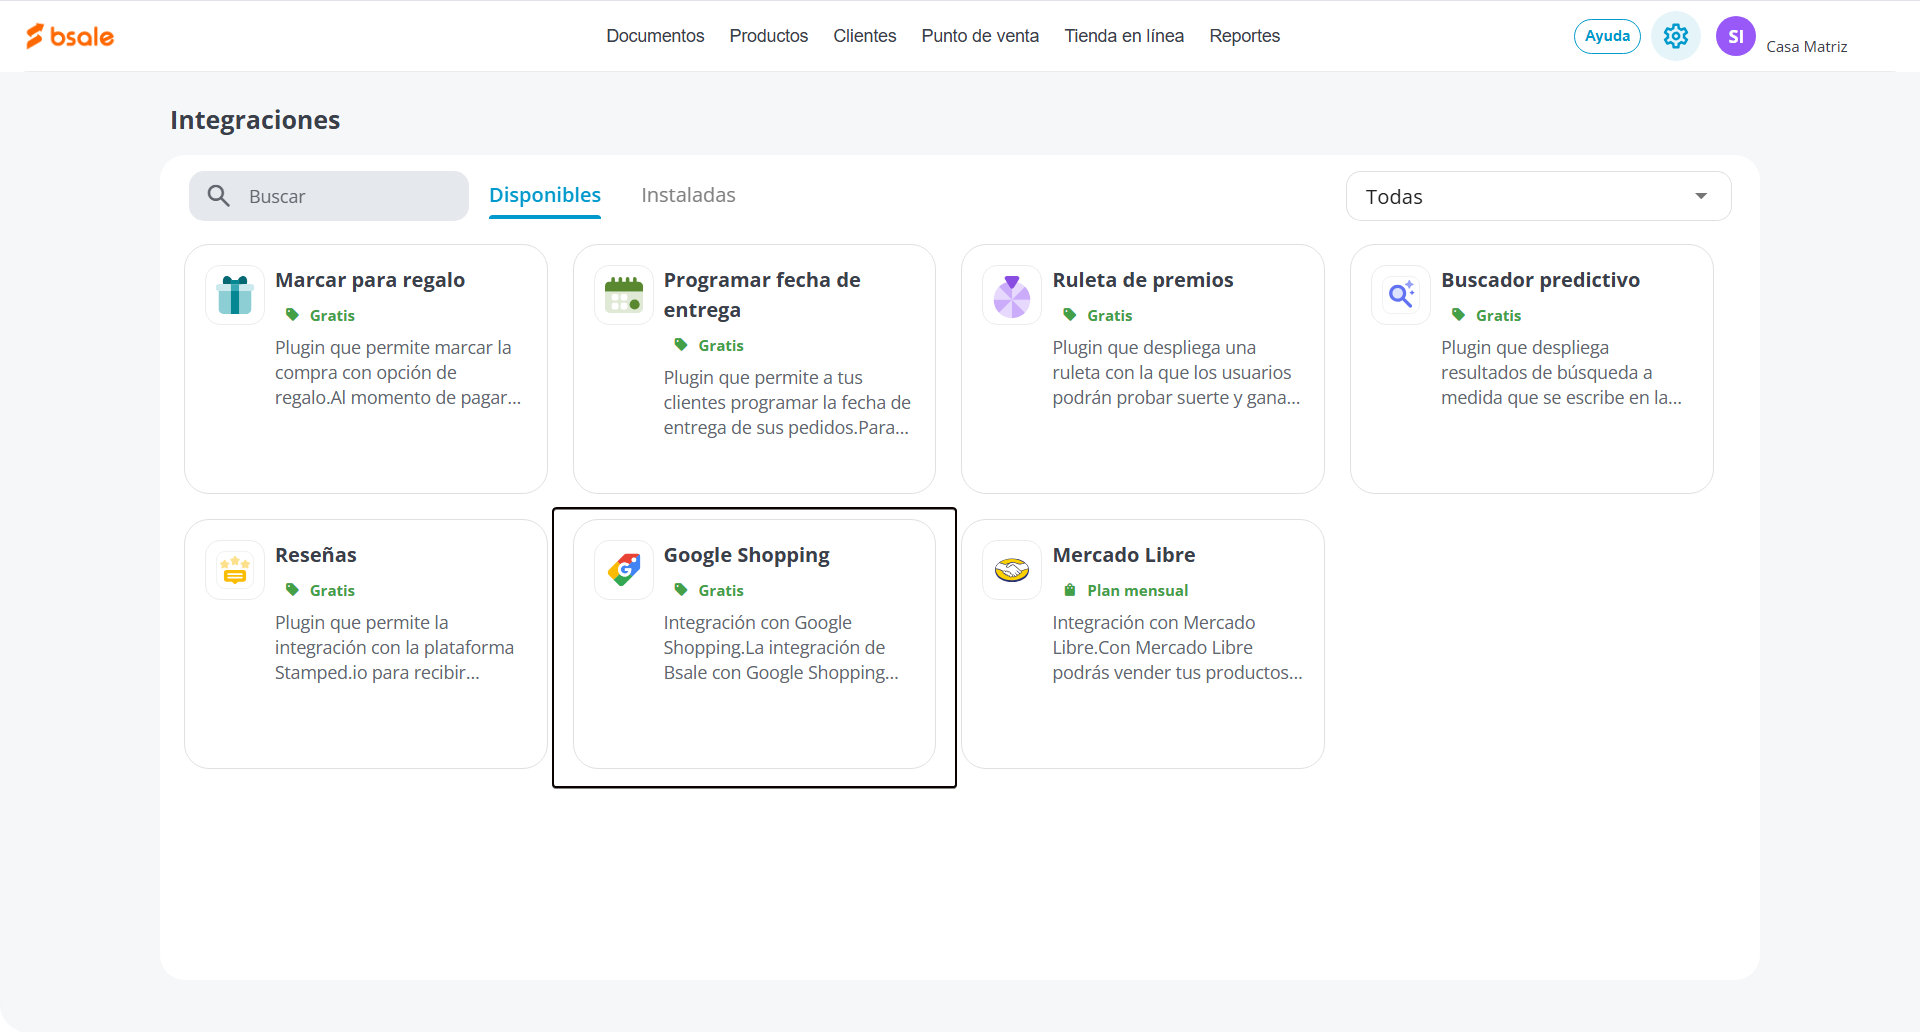Click the Casa Matriz label
The width and height of the screenshot is (1920, 1032).
(1806, 46)
